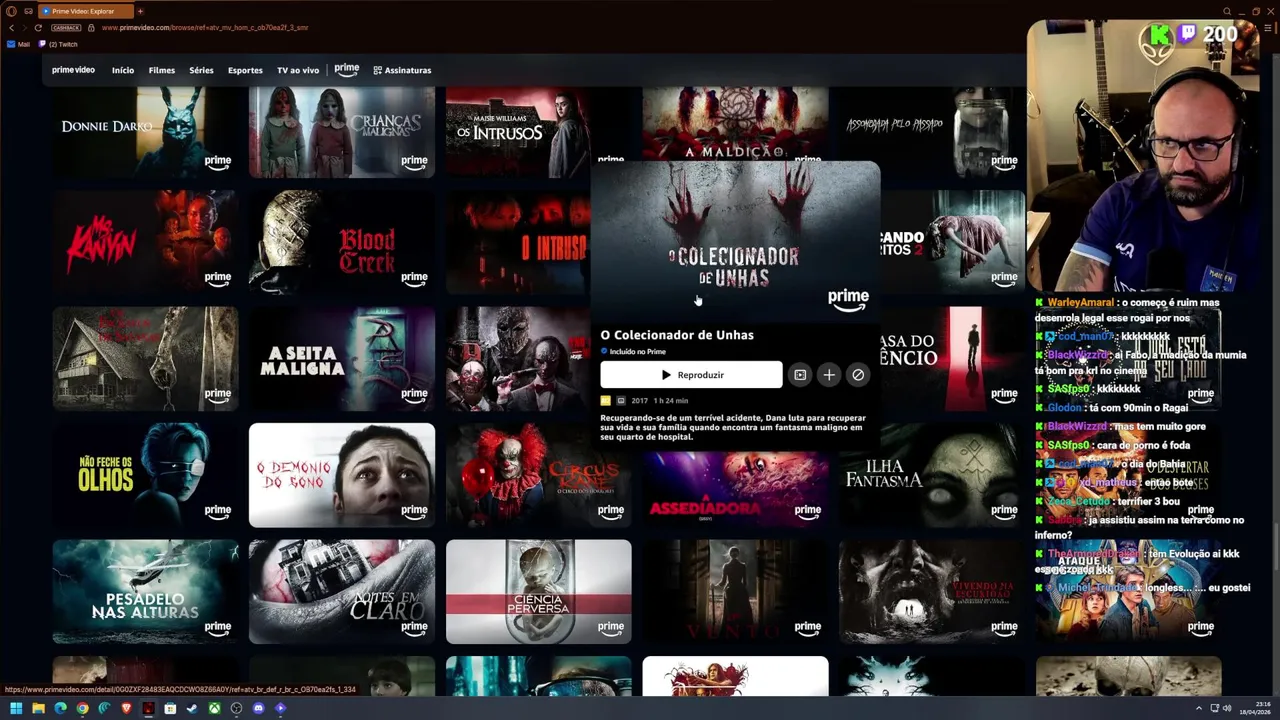This screenshot has height=720, width=1280.
Task: Open the Blood Creek movie card
Action: click(x=342, y=241)
